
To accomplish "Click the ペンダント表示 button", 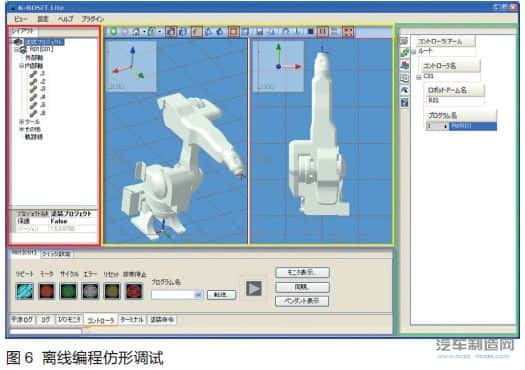I will click(302, 300).
